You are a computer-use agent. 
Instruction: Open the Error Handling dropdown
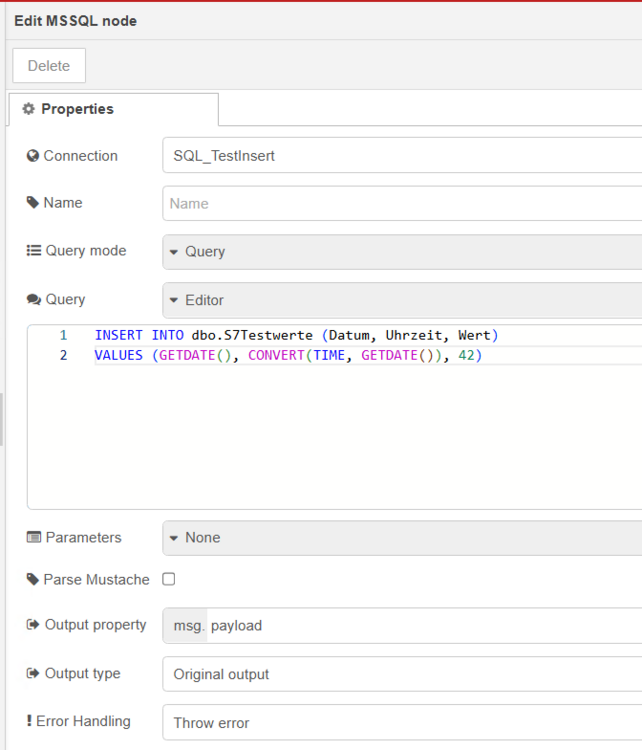coord(400,722)
